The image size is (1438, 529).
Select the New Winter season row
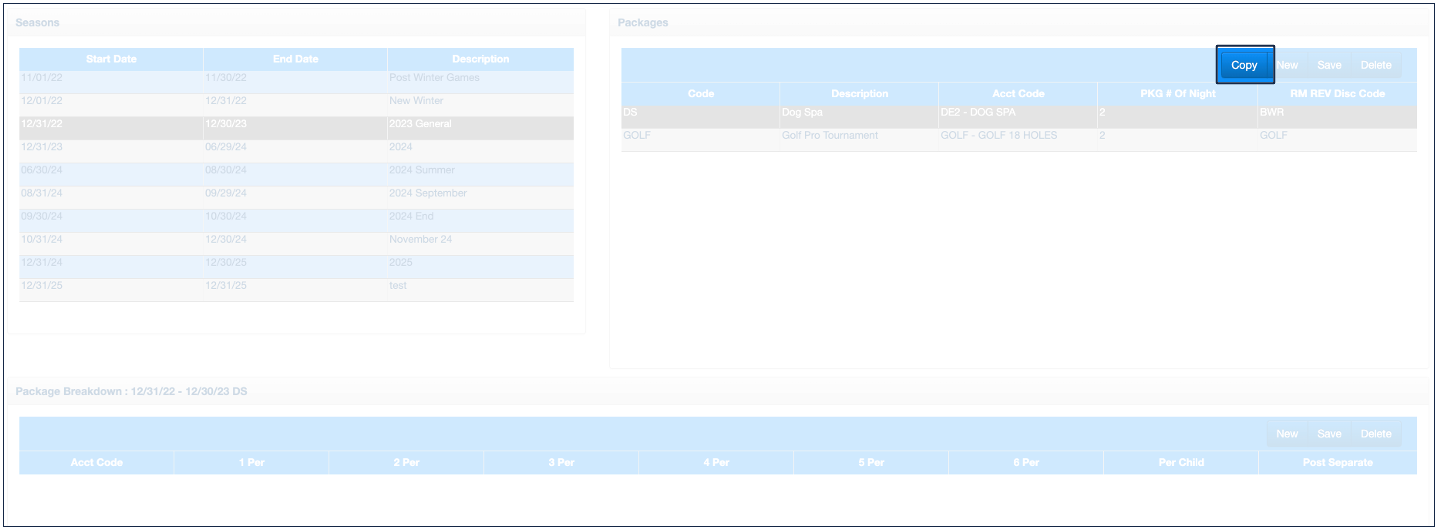tap(296, 101)
